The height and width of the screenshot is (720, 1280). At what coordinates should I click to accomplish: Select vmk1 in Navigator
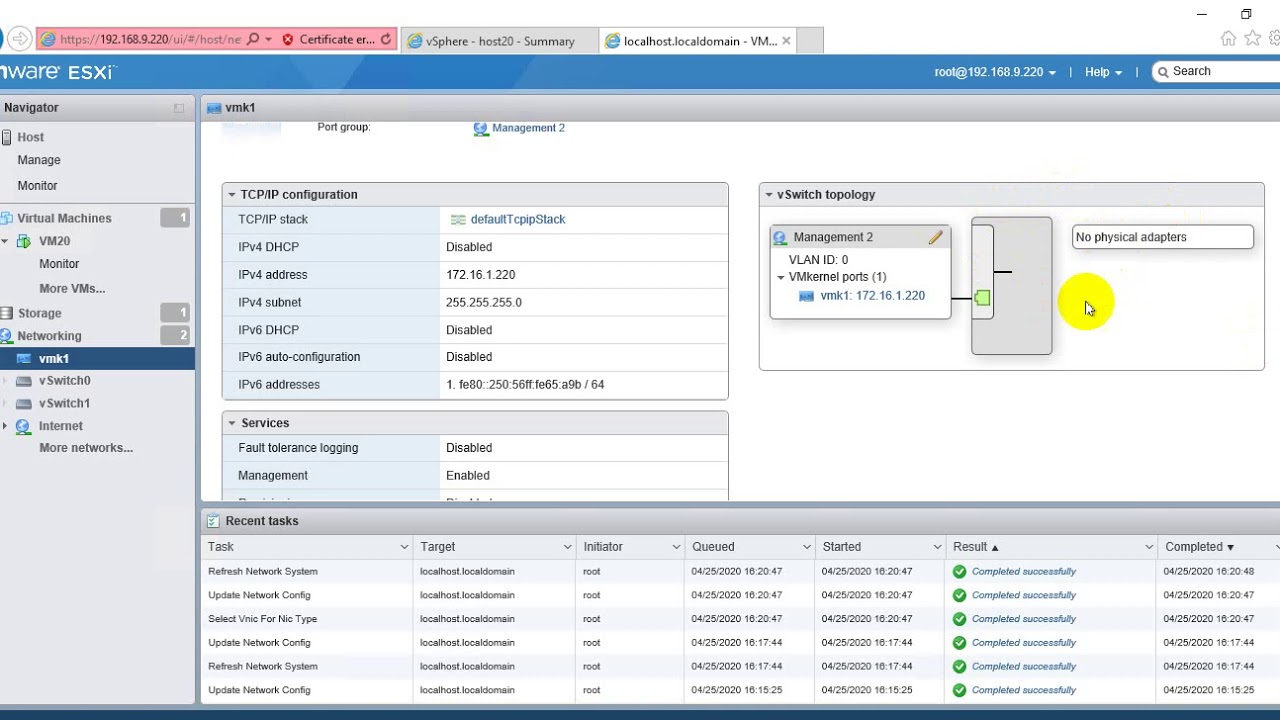click(97, 359)
